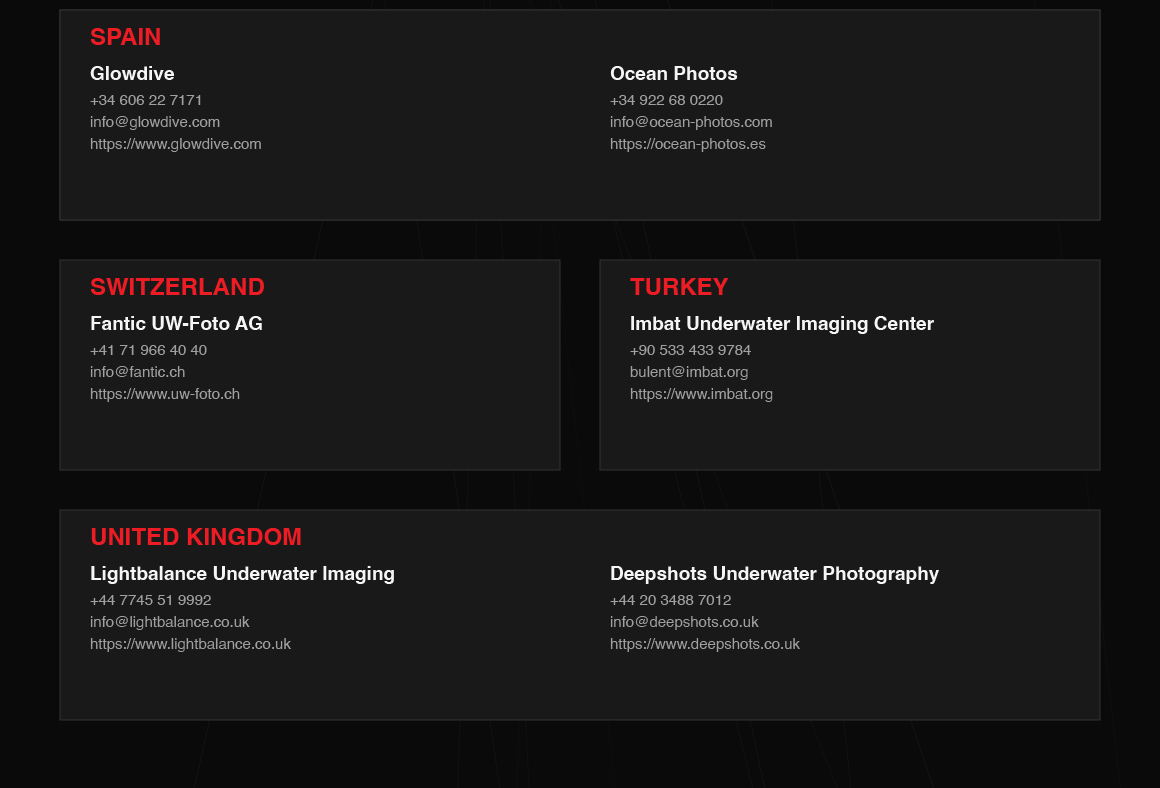Image resolution: width=1160 pixels, height=788 pixels.
Task: Call Deepshots at +44 20 3488 7012
Action: tap(670, 600)
